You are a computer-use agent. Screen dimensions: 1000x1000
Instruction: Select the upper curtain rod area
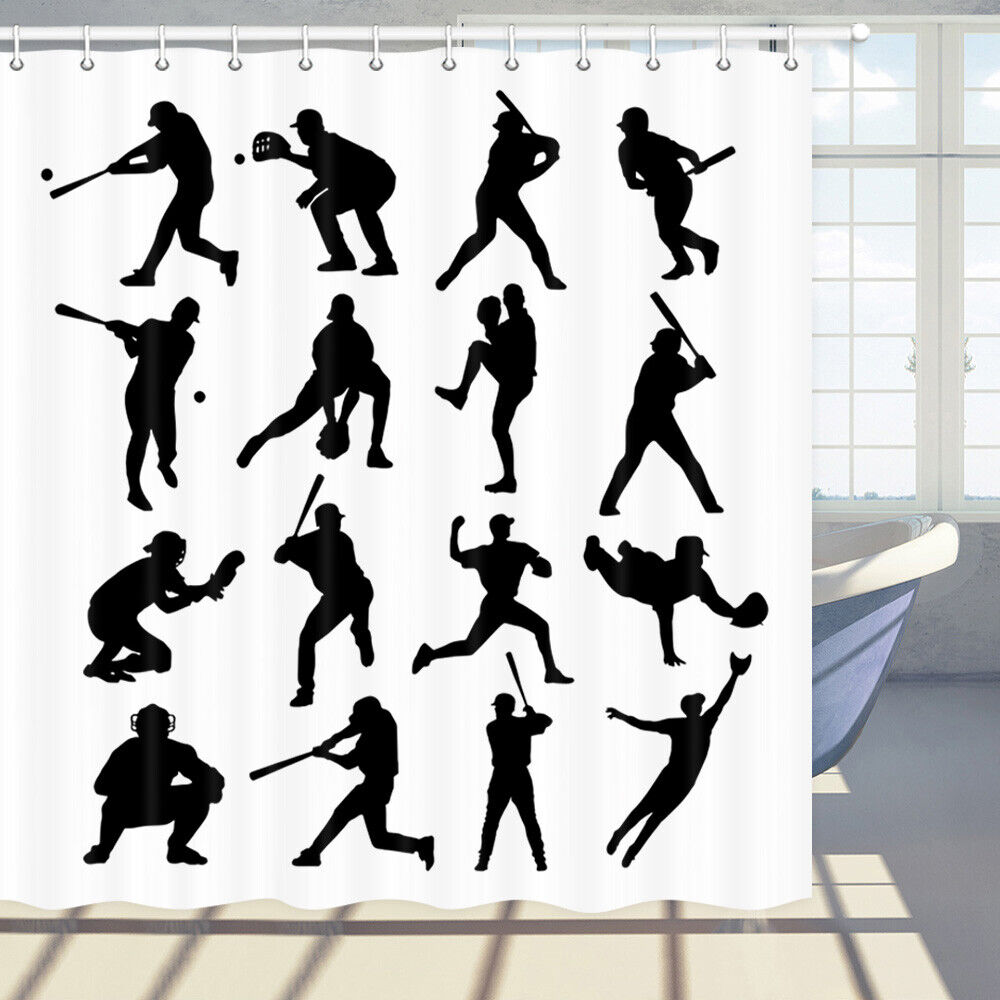point(450,30)
